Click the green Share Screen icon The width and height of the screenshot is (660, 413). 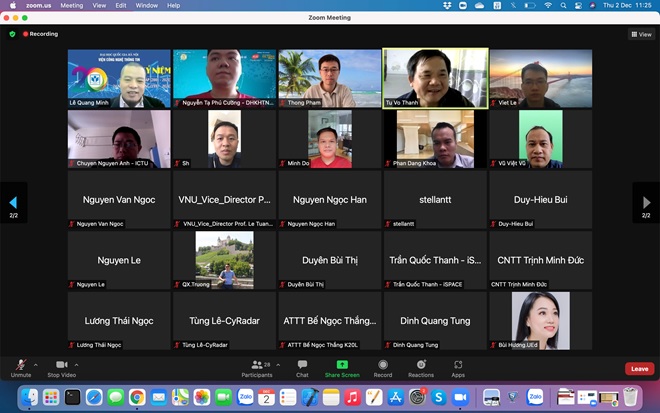coord(342,367)
